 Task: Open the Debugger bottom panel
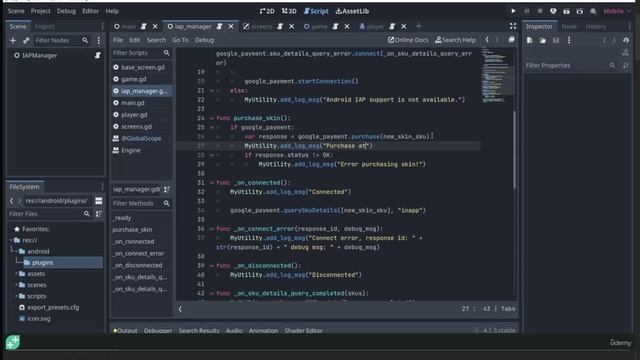pos(158,331)
